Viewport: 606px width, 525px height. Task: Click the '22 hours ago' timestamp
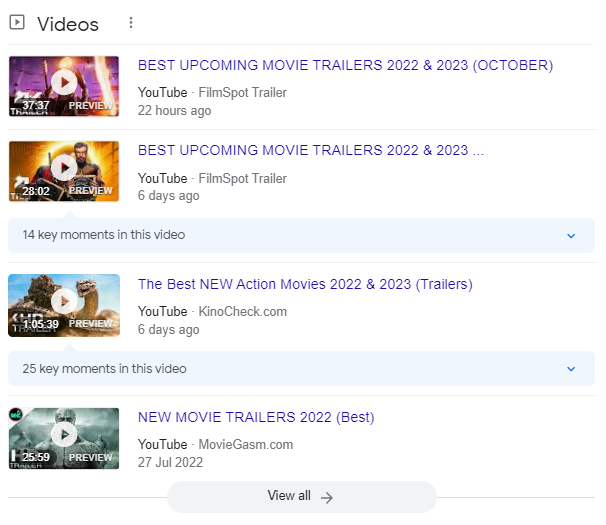[x=174, y=111]
